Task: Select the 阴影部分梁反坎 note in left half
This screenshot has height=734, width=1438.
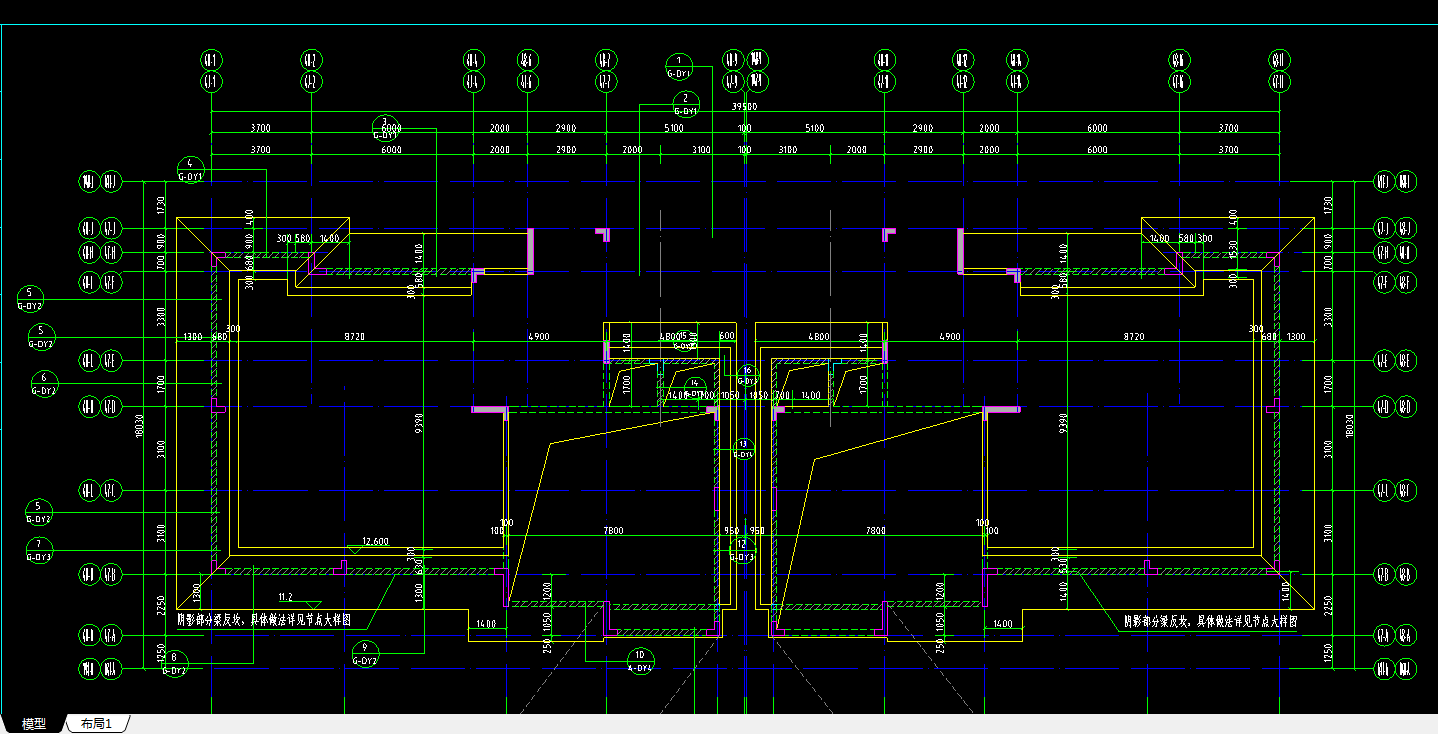Action: tap(263, 619)
